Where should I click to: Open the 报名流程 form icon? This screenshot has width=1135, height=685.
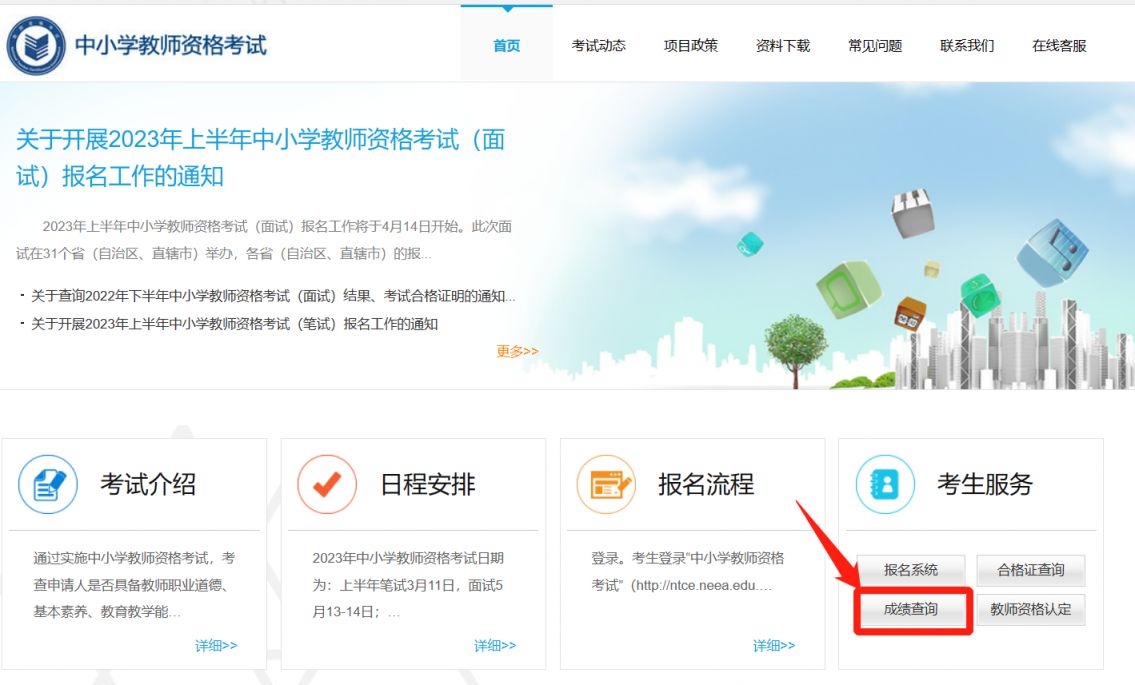tap(607, 484)
